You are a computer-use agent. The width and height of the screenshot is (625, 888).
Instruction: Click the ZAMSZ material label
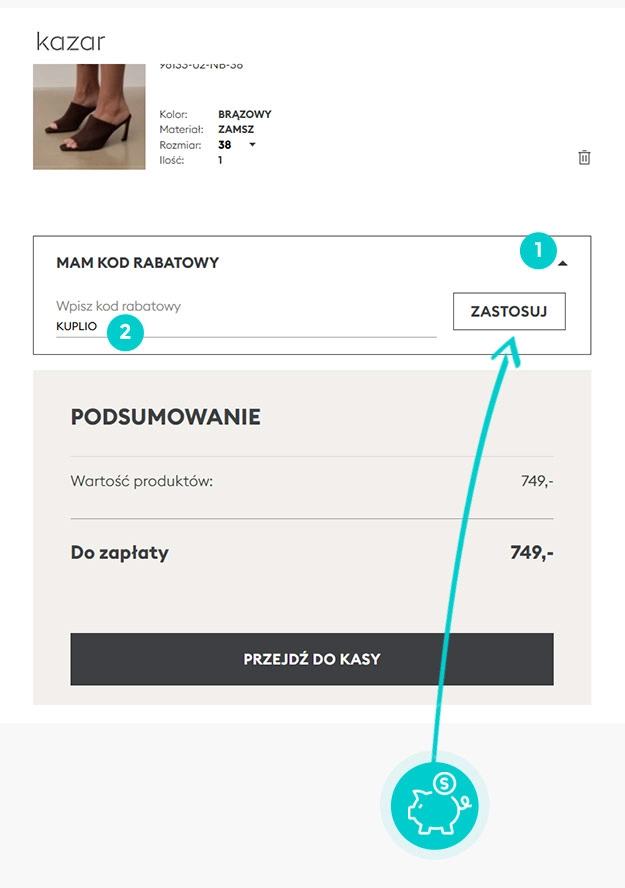point(234,129)
